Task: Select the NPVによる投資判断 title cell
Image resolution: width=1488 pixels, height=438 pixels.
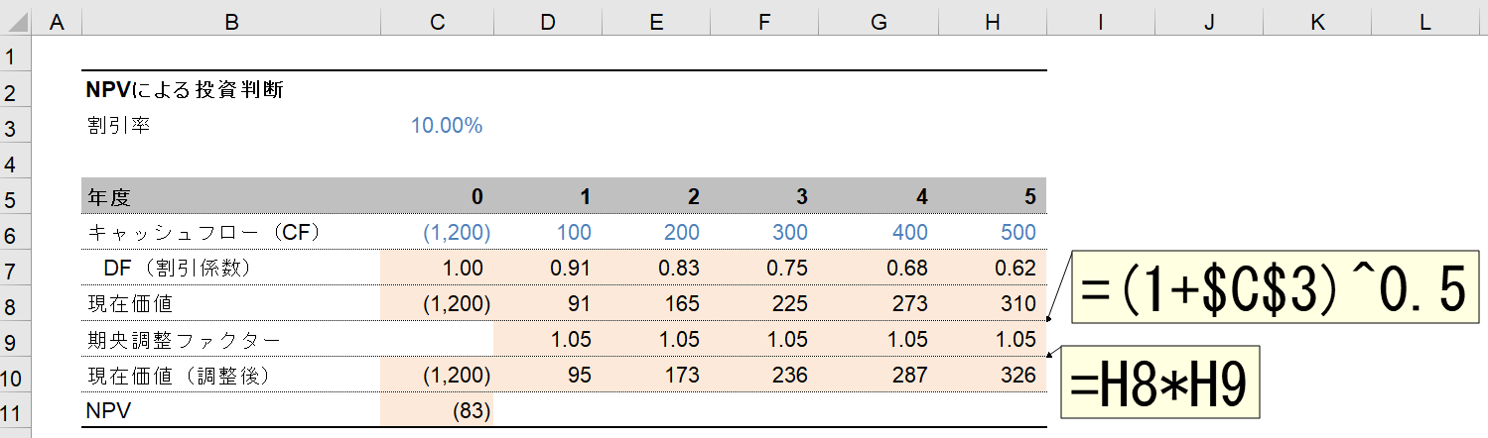Action: (x=185, y=91)
